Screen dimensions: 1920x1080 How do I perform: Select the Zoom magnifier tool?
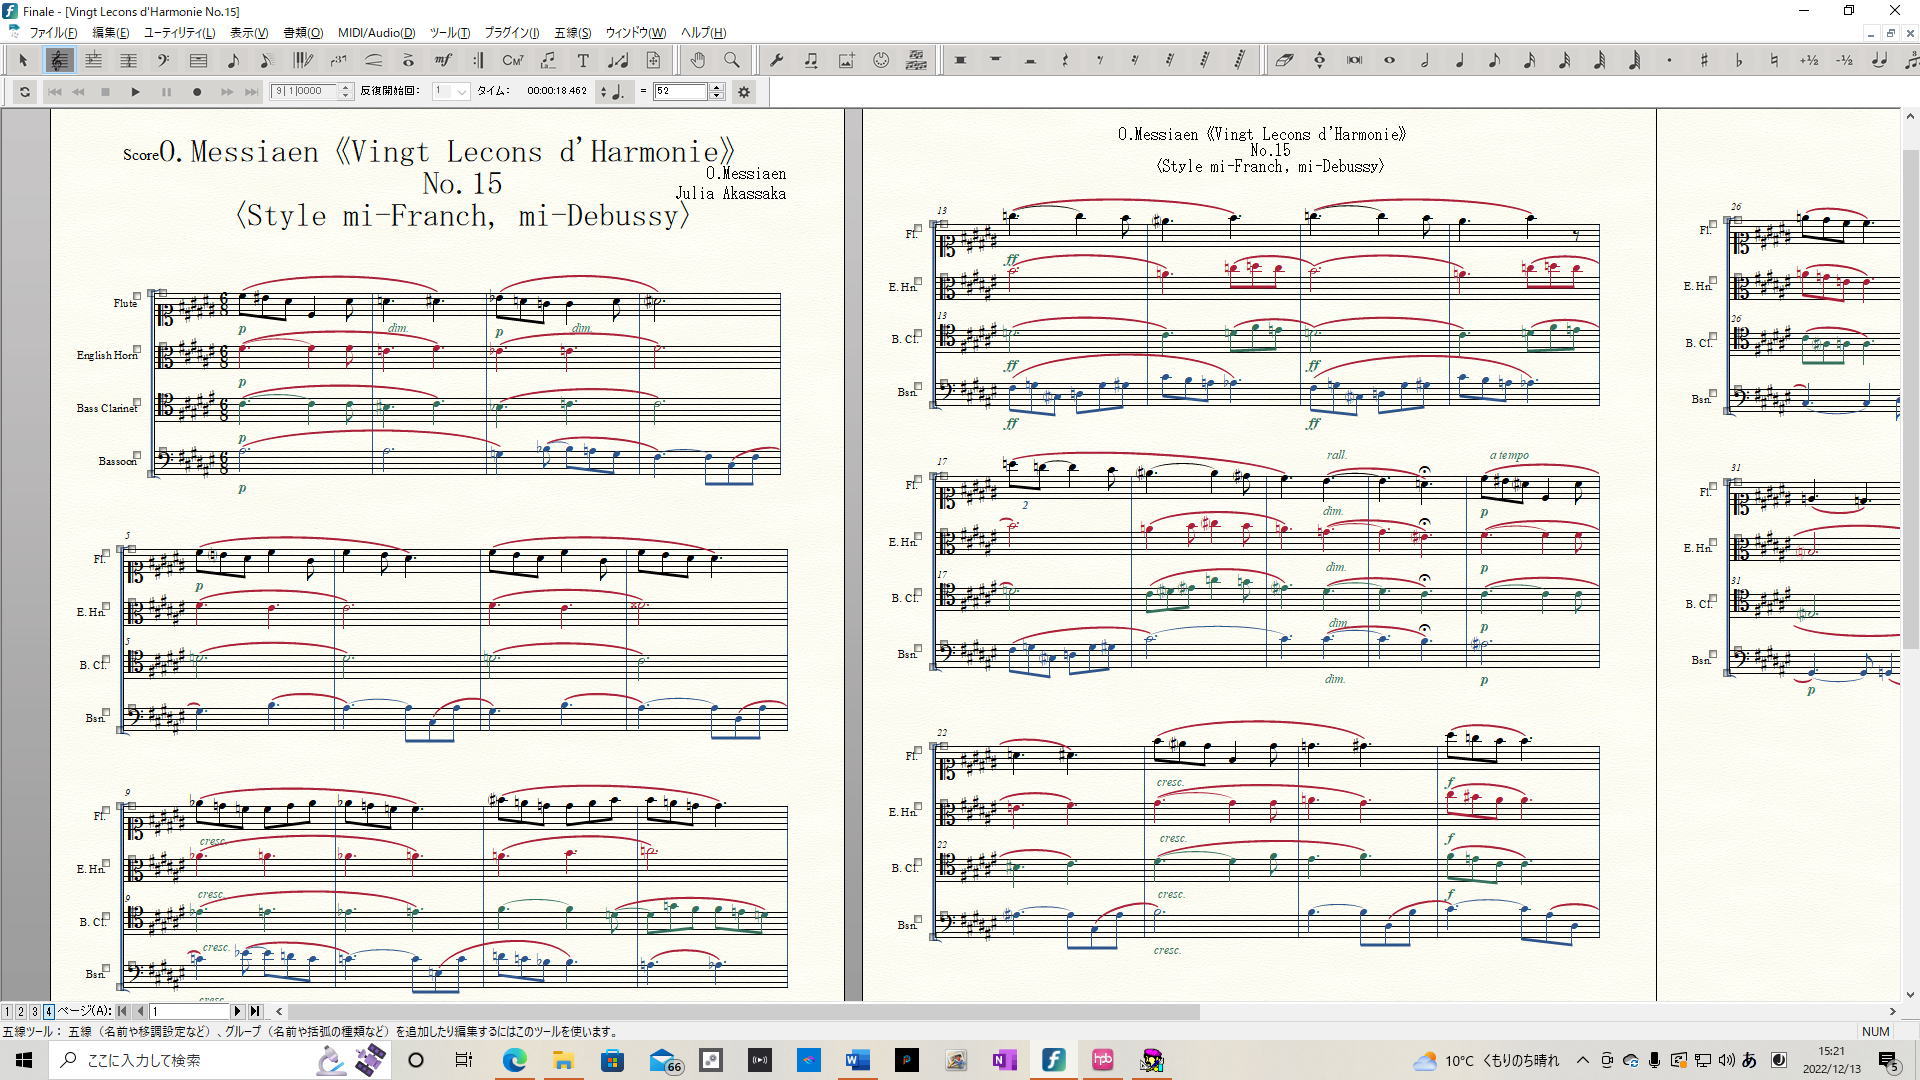(x=732, y=60)
